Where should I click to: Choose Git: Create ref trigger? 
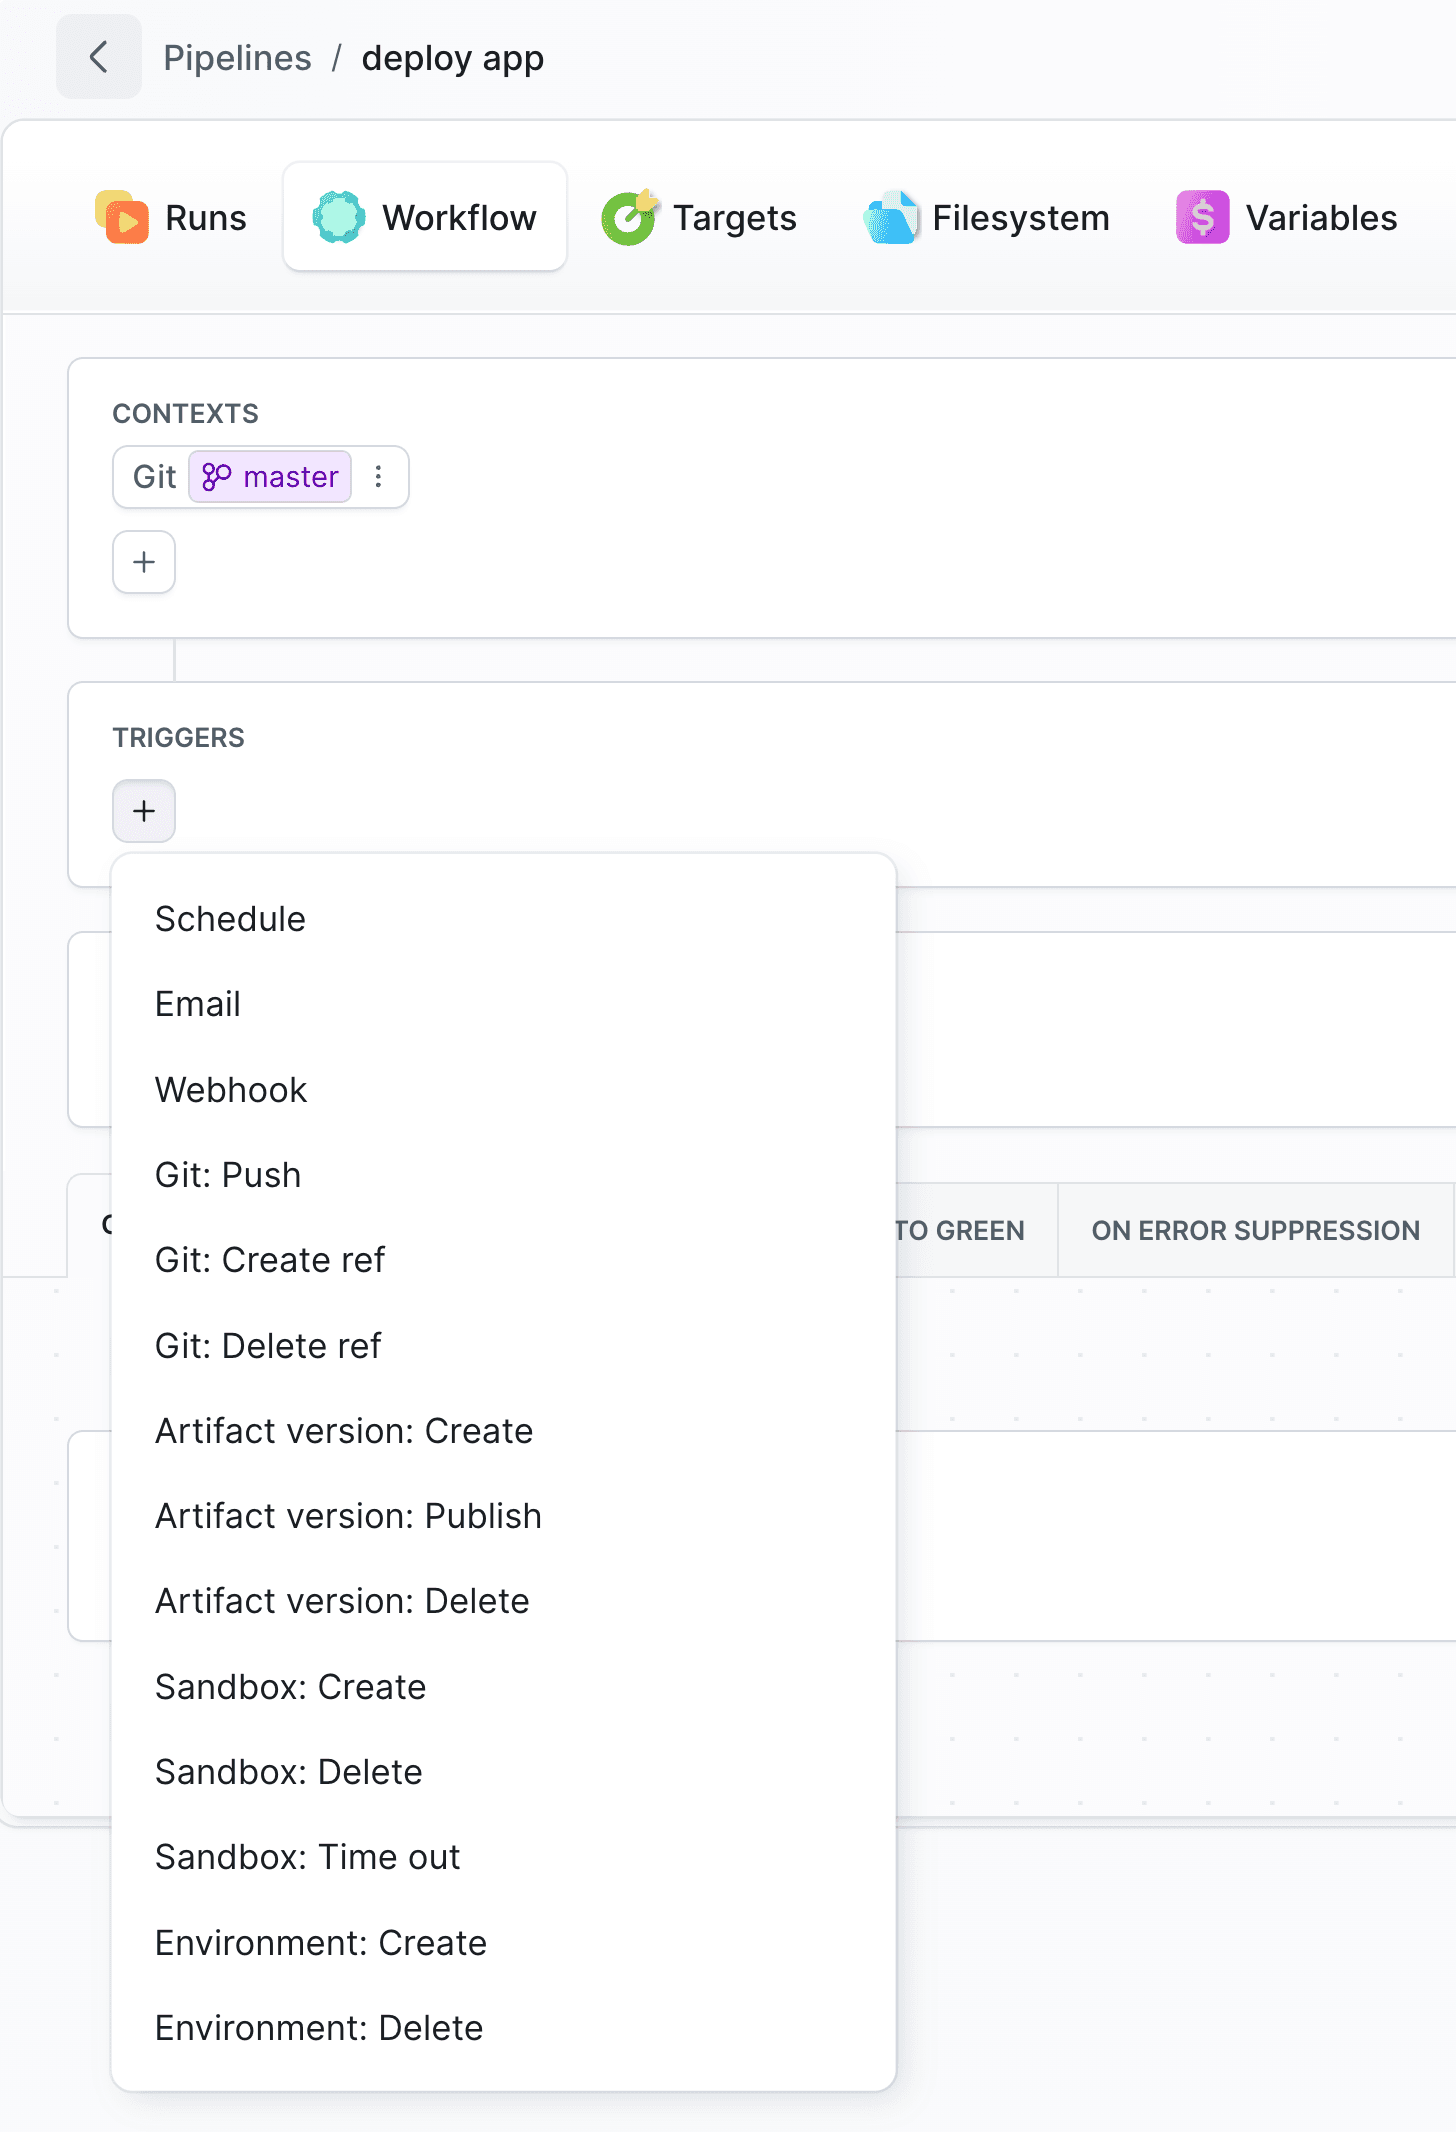(270, 1260)
